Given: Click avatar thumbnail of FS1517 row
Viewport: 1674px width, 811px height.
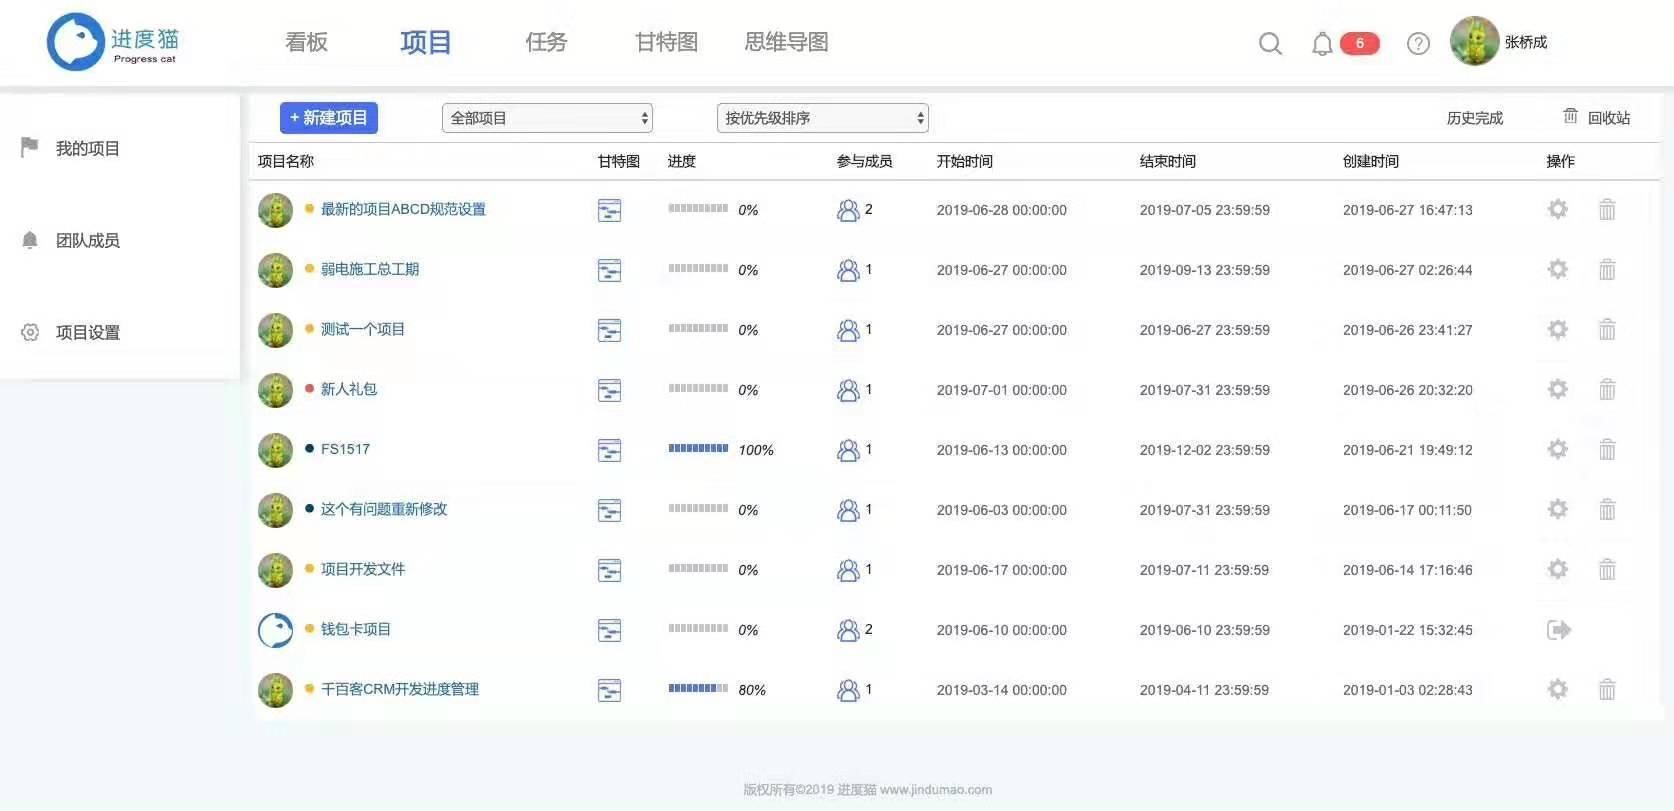Looking at the screenshot, I should [x=275, y=450].
